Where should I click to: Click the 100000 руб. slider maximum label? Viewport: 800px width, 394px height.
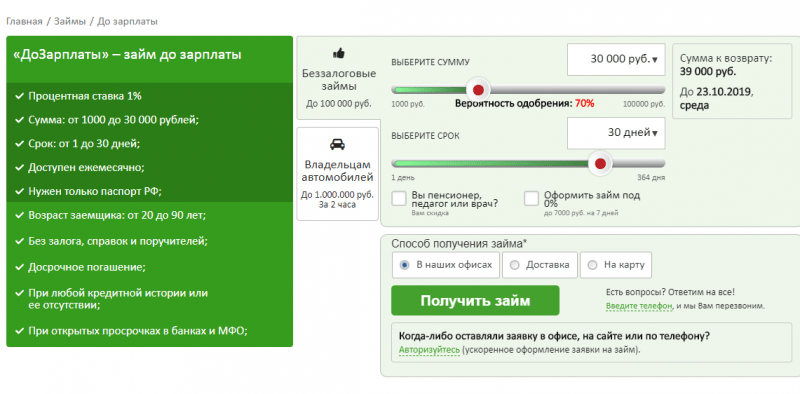pos(644,104)
